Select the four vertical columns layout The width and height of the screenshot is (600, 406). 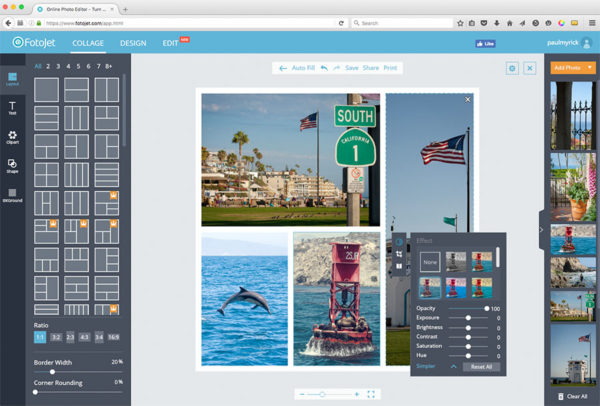76,174
